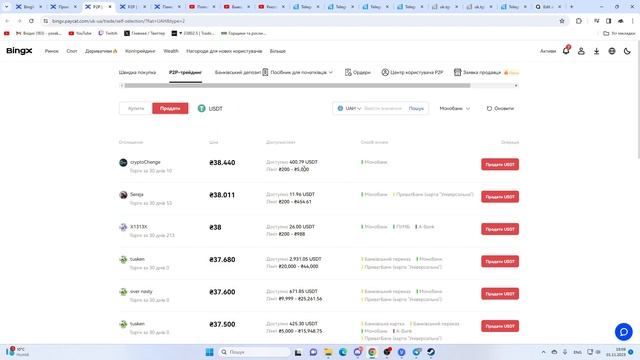This screenshot has width=640, height=360.
Task: Select the P2P-трейдинг tab
Action: click(x=185, y=72)
